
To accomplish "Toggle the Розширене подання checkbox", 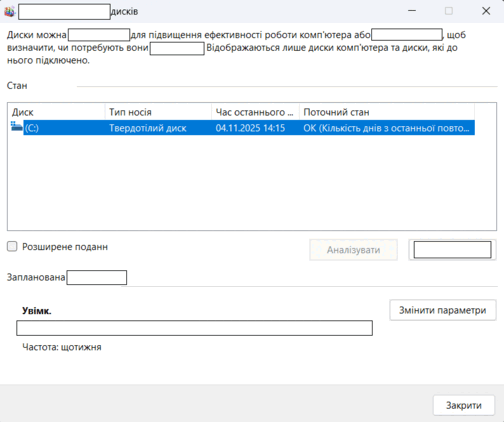I will 12,247.
